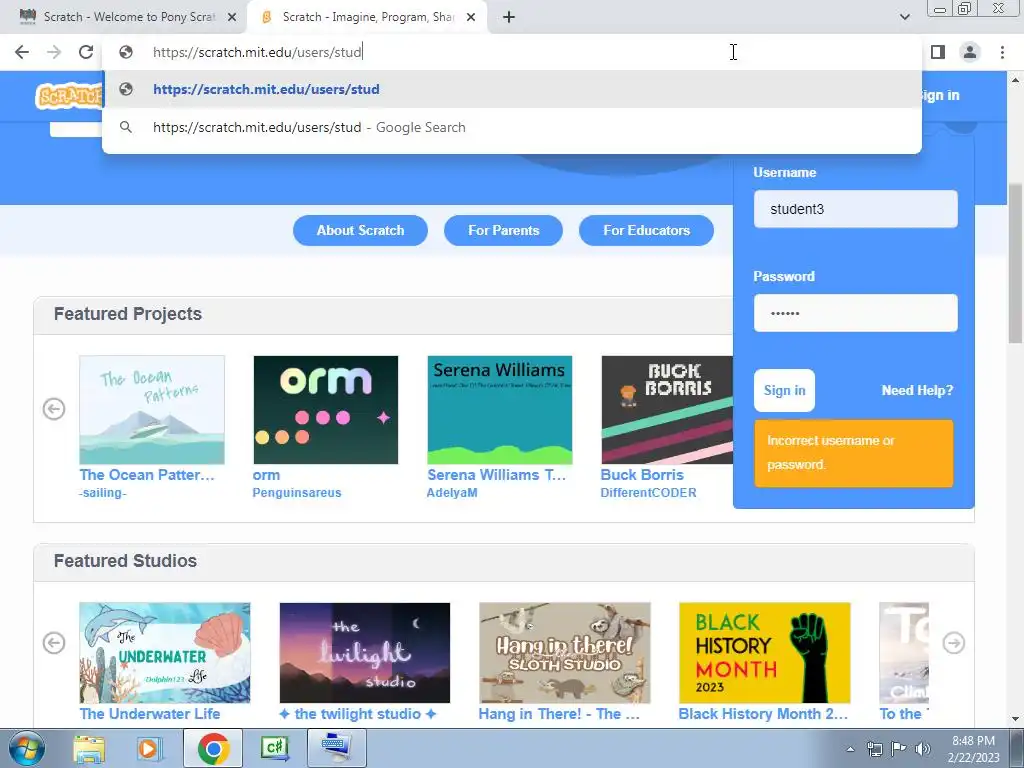
Task: Visit the Penguinsareus author profile
Action: 297,493
